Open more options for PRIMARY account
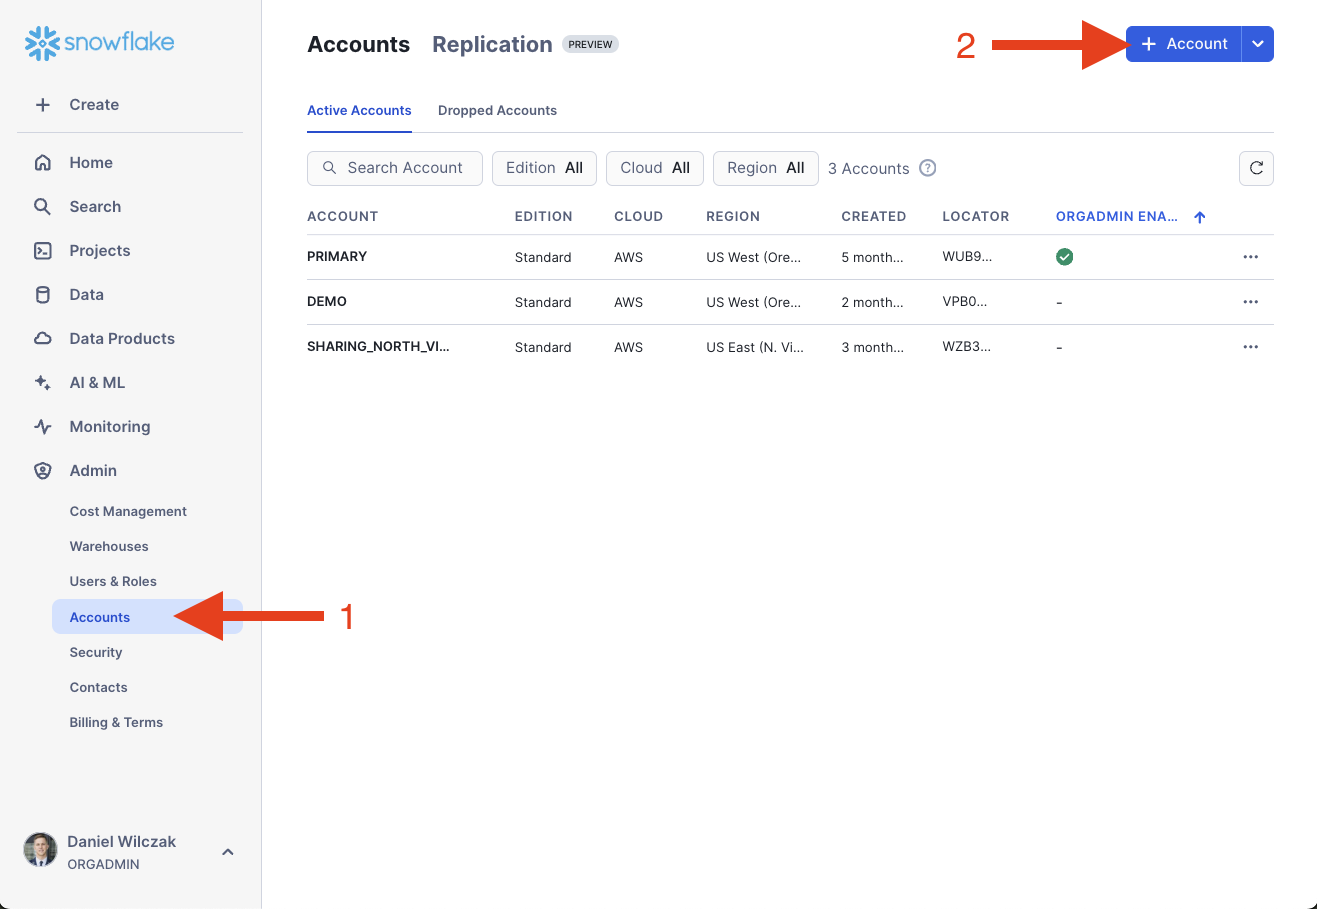This screenshot has height=909, width=1317. [x=1250, y=257]
